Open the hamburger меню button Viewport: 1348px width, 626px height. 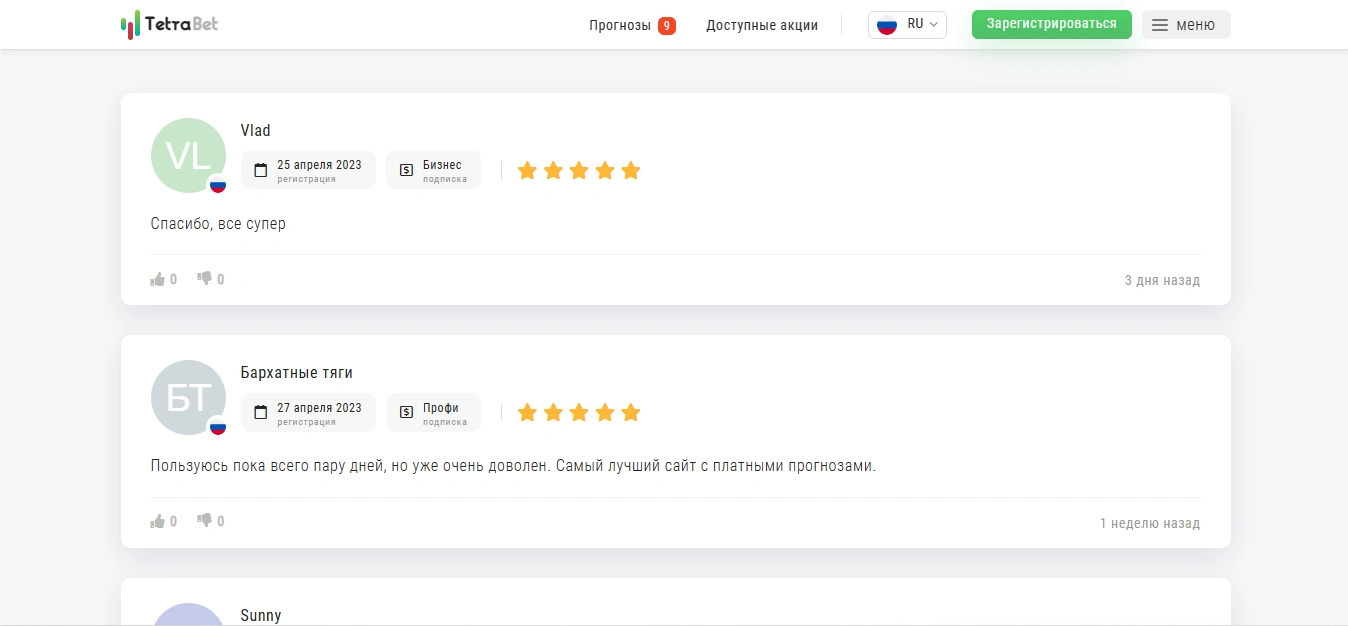[x=1186, y=25]
